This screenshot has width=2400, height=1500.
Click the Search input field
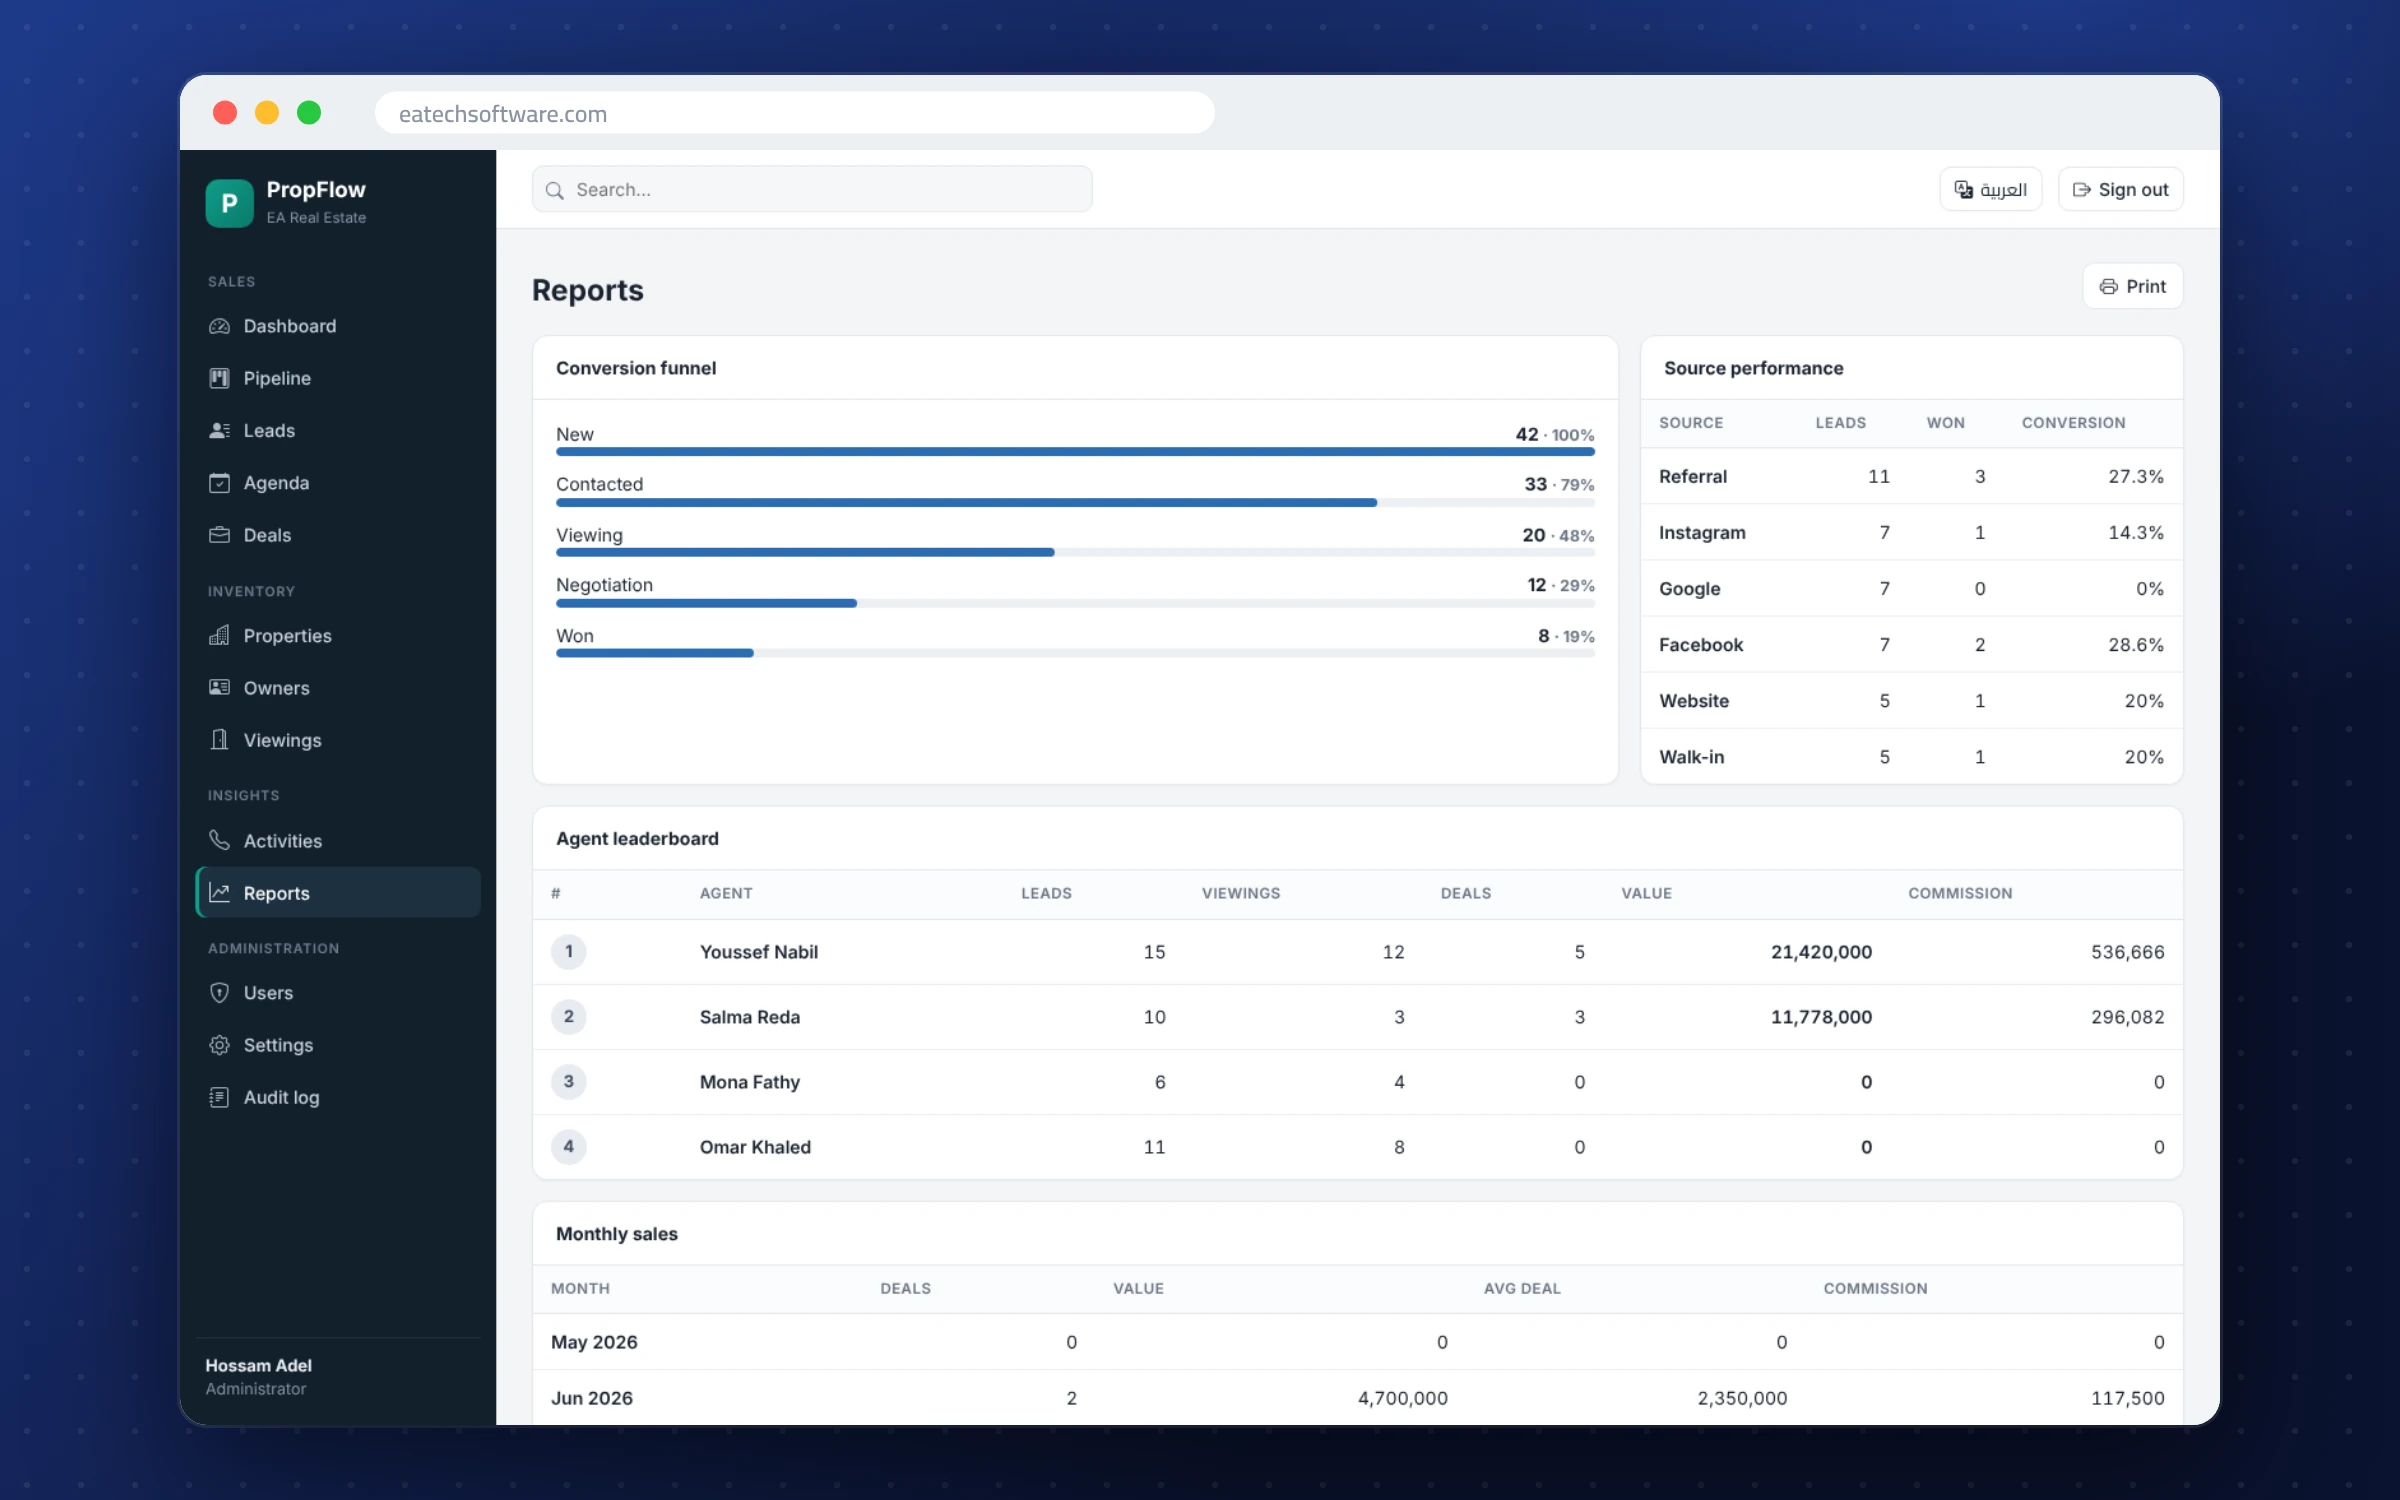pos(812,190)
